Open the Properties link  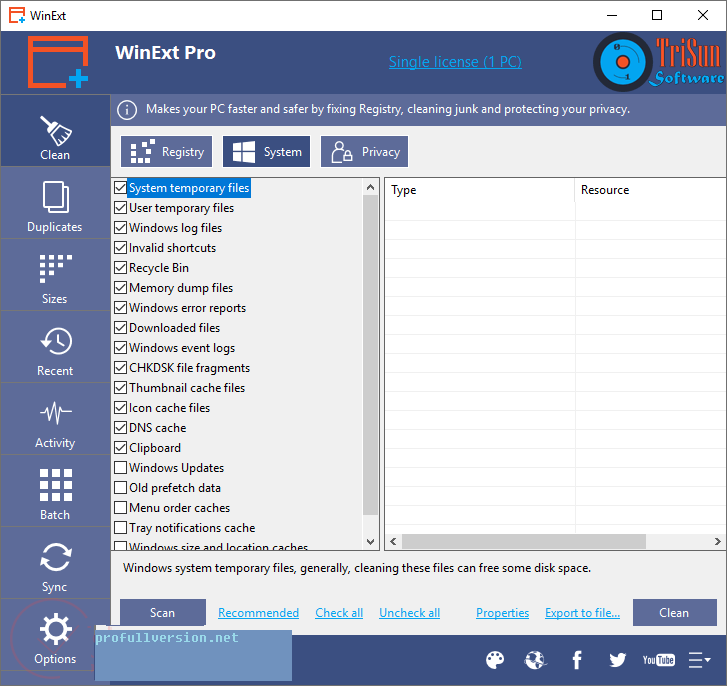503,613
